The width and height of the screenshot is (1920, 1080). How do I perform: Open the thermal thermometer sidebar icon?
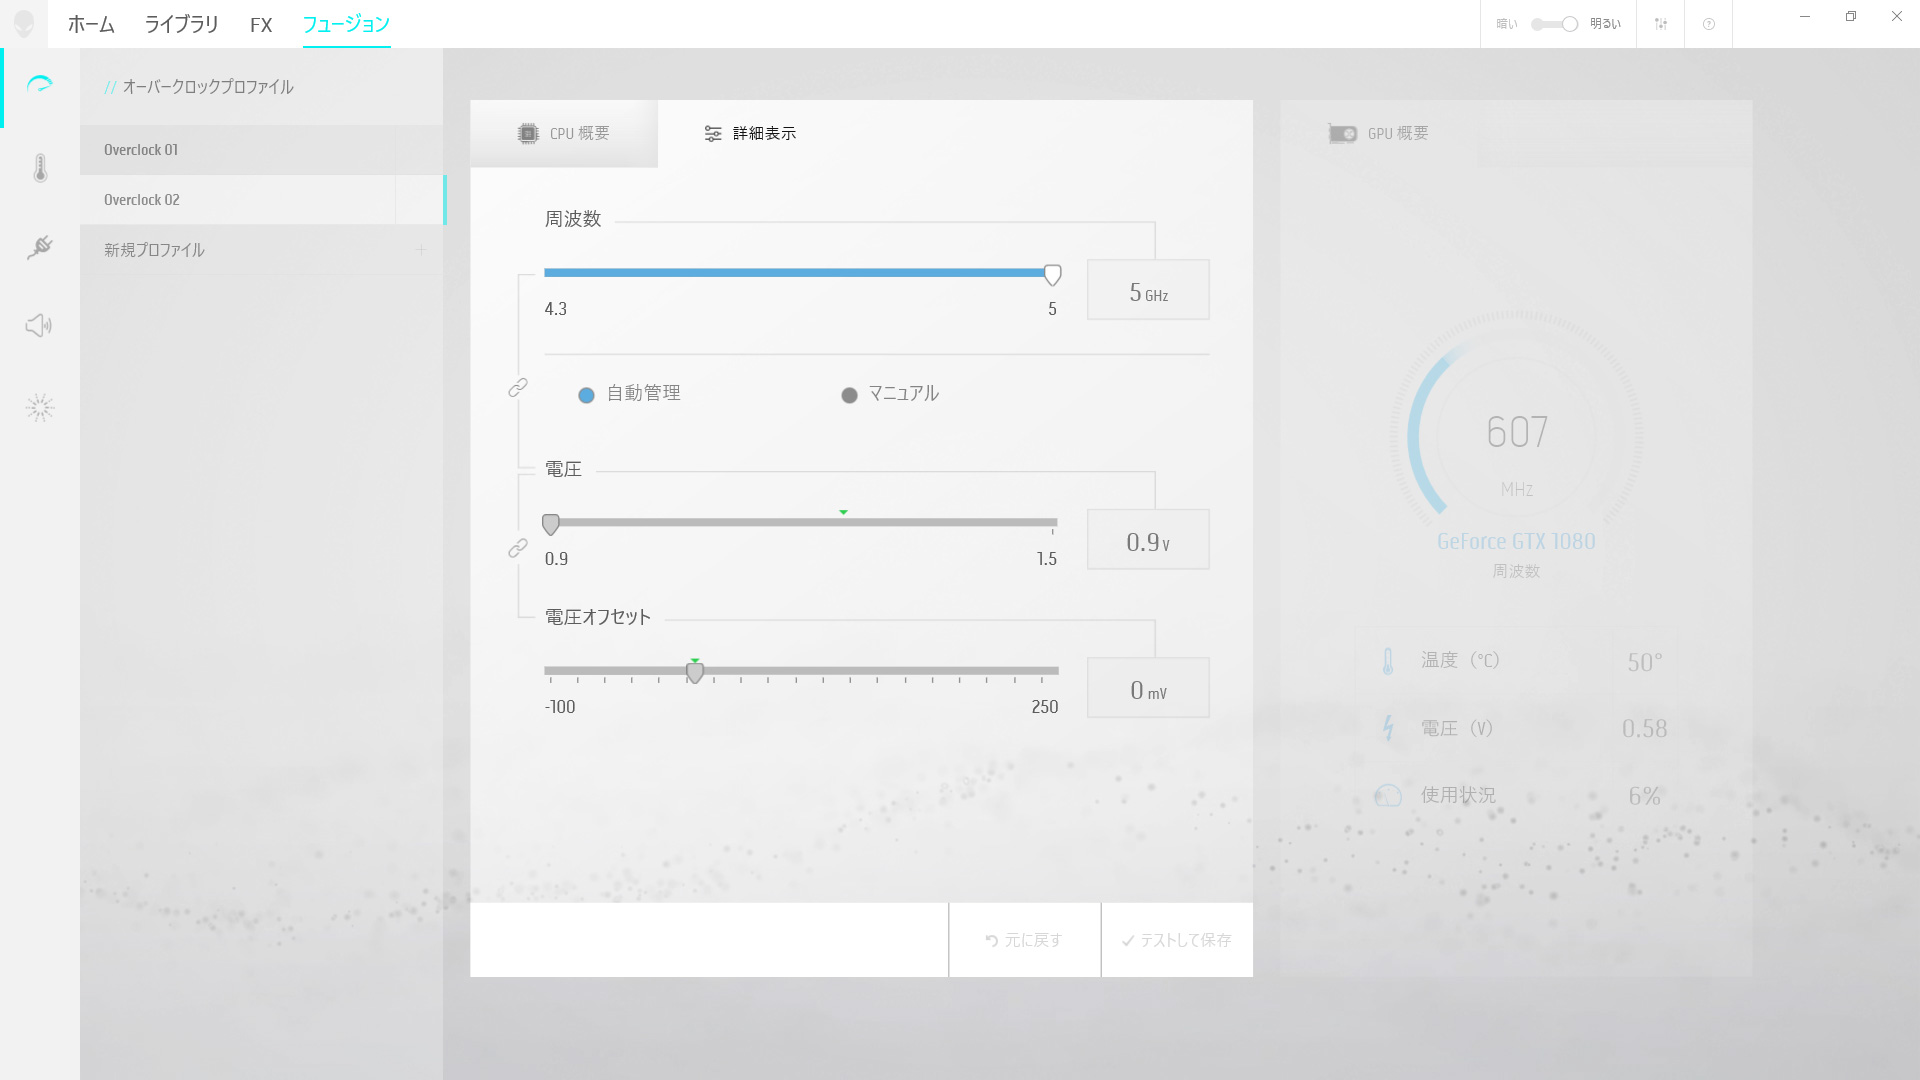click(x=40, y=168)
